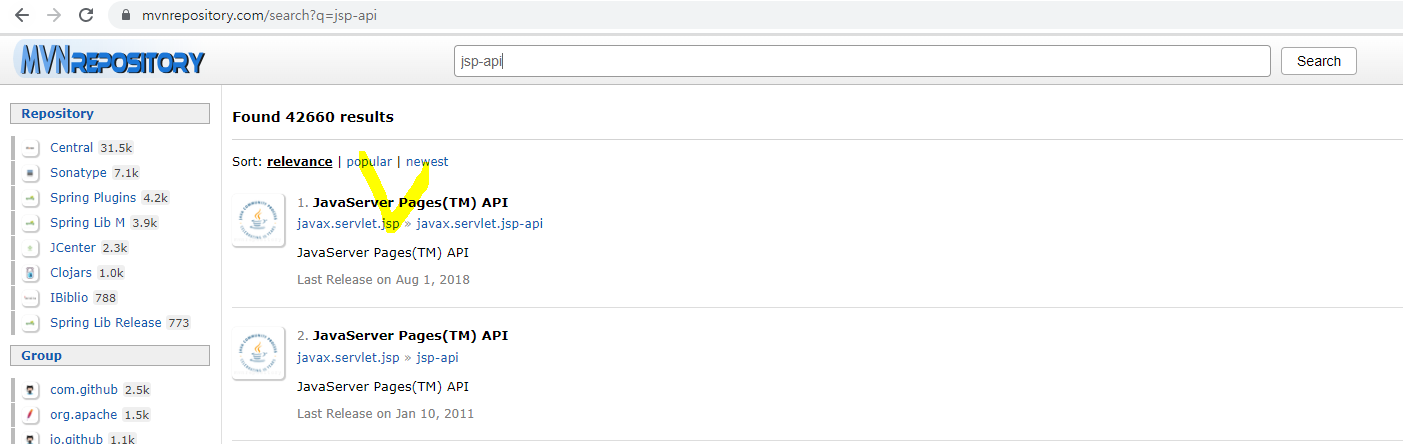Click the JCenter repository icon
The width and height of the screenshot is (1403, 444).
[x=31, y=248]
